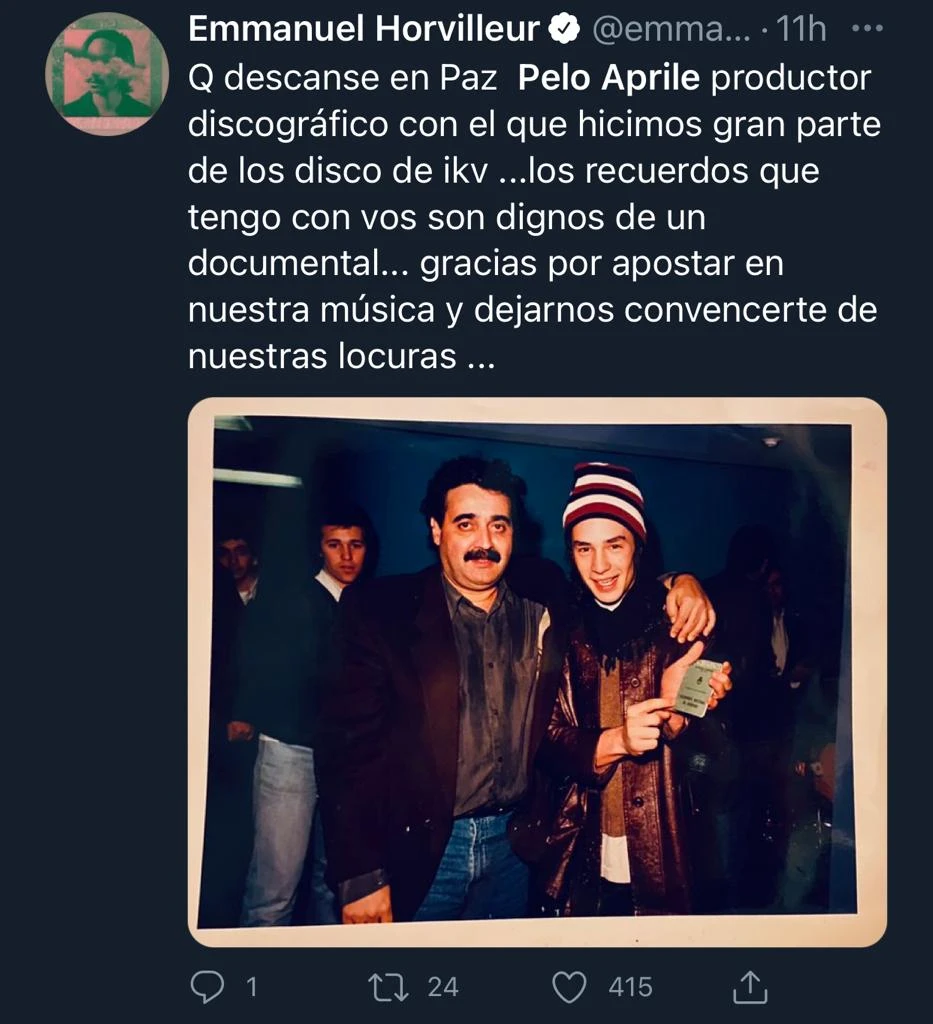Like the tweet with the heart icon
Viewport: 933px width, 1024px height.
[x=569, y=987]
